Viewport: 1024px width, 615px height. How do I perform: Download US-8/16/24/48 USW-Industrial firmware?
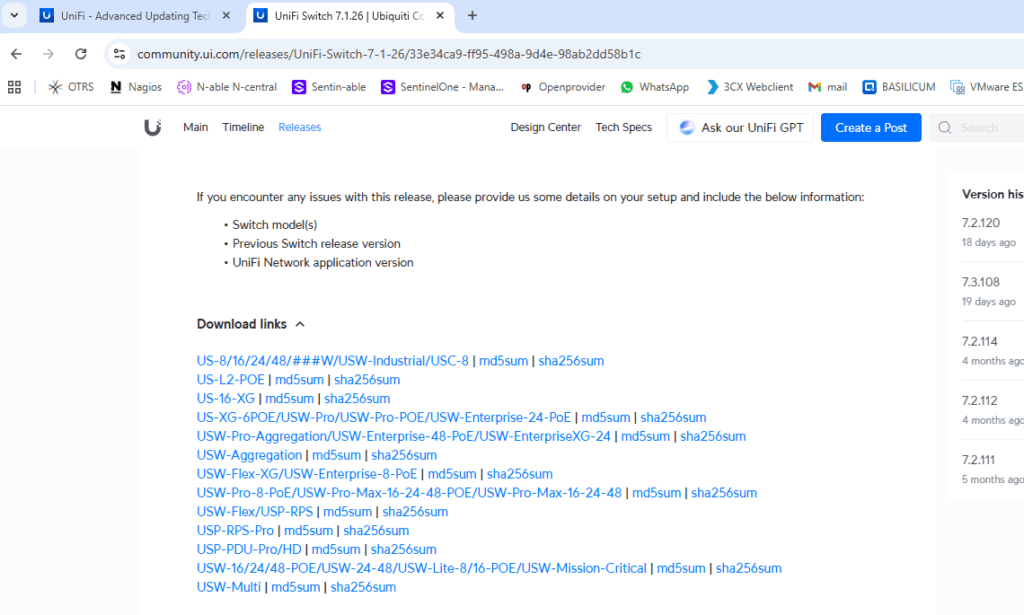(332, 360)
